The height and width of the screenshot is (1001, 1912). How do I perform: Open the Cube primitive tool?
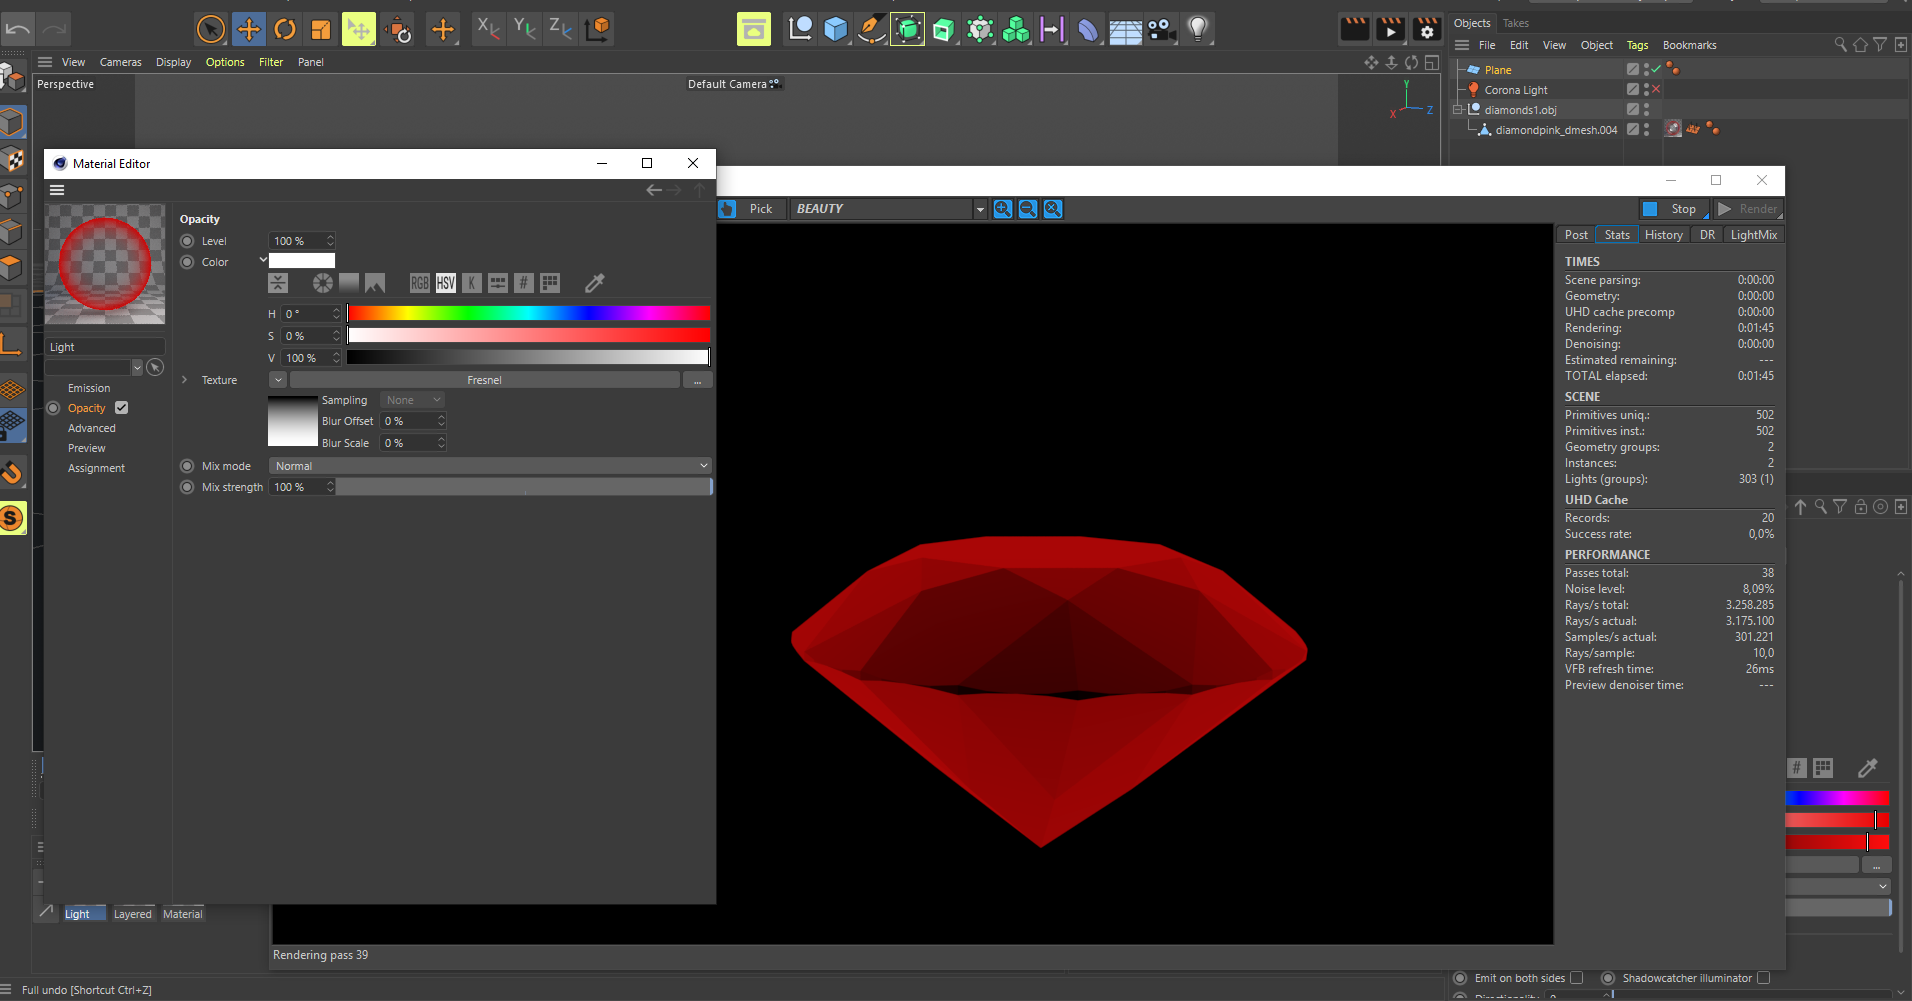(x=835, y=29)
